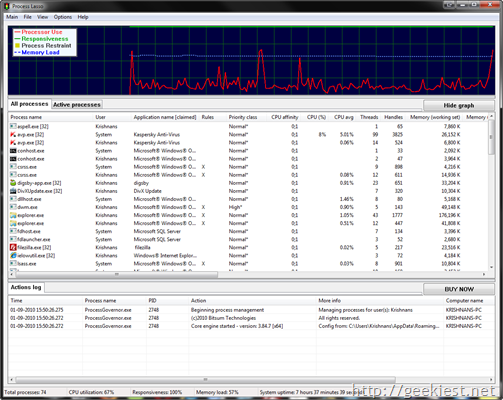
Task: Click the process list horizontal scrollbar thumb
Action: point(116,274)
